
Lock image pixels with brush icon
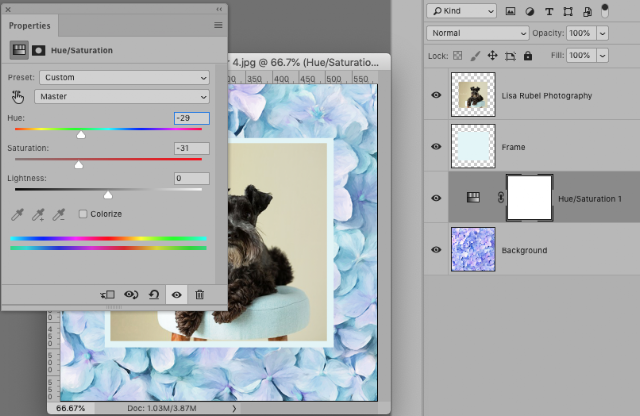(x=475, y=56)
